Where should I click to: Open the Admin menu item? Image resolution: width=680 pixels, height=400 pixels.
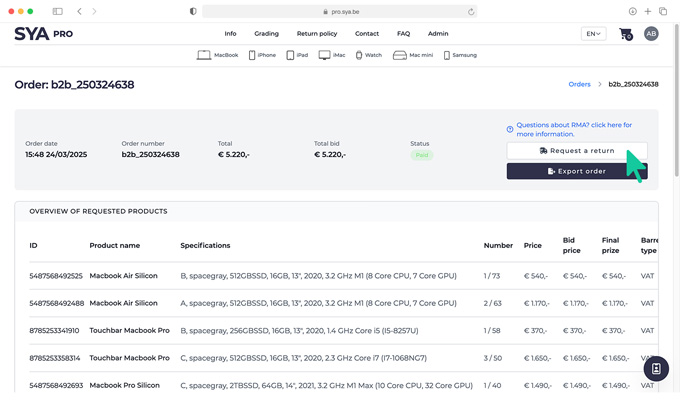coord(438,33)
